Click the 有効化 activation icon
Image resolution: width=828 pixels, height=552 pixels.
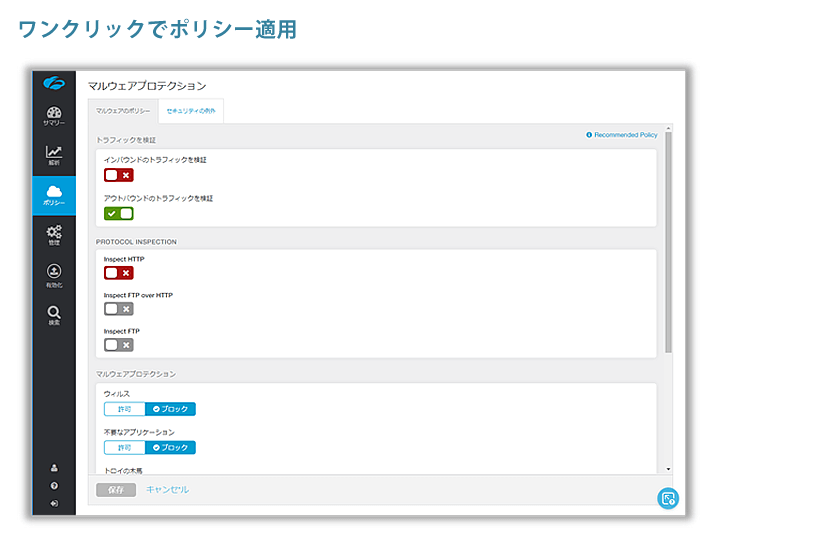click(x=54, y=275)
